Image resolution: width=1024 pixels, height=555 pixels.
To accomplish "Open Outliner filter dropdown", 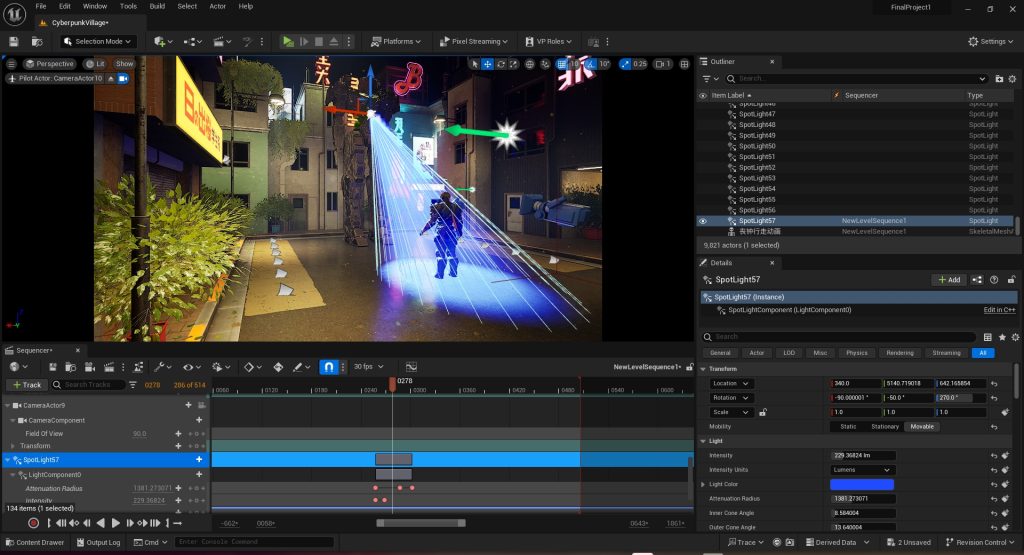I will 710,78.
